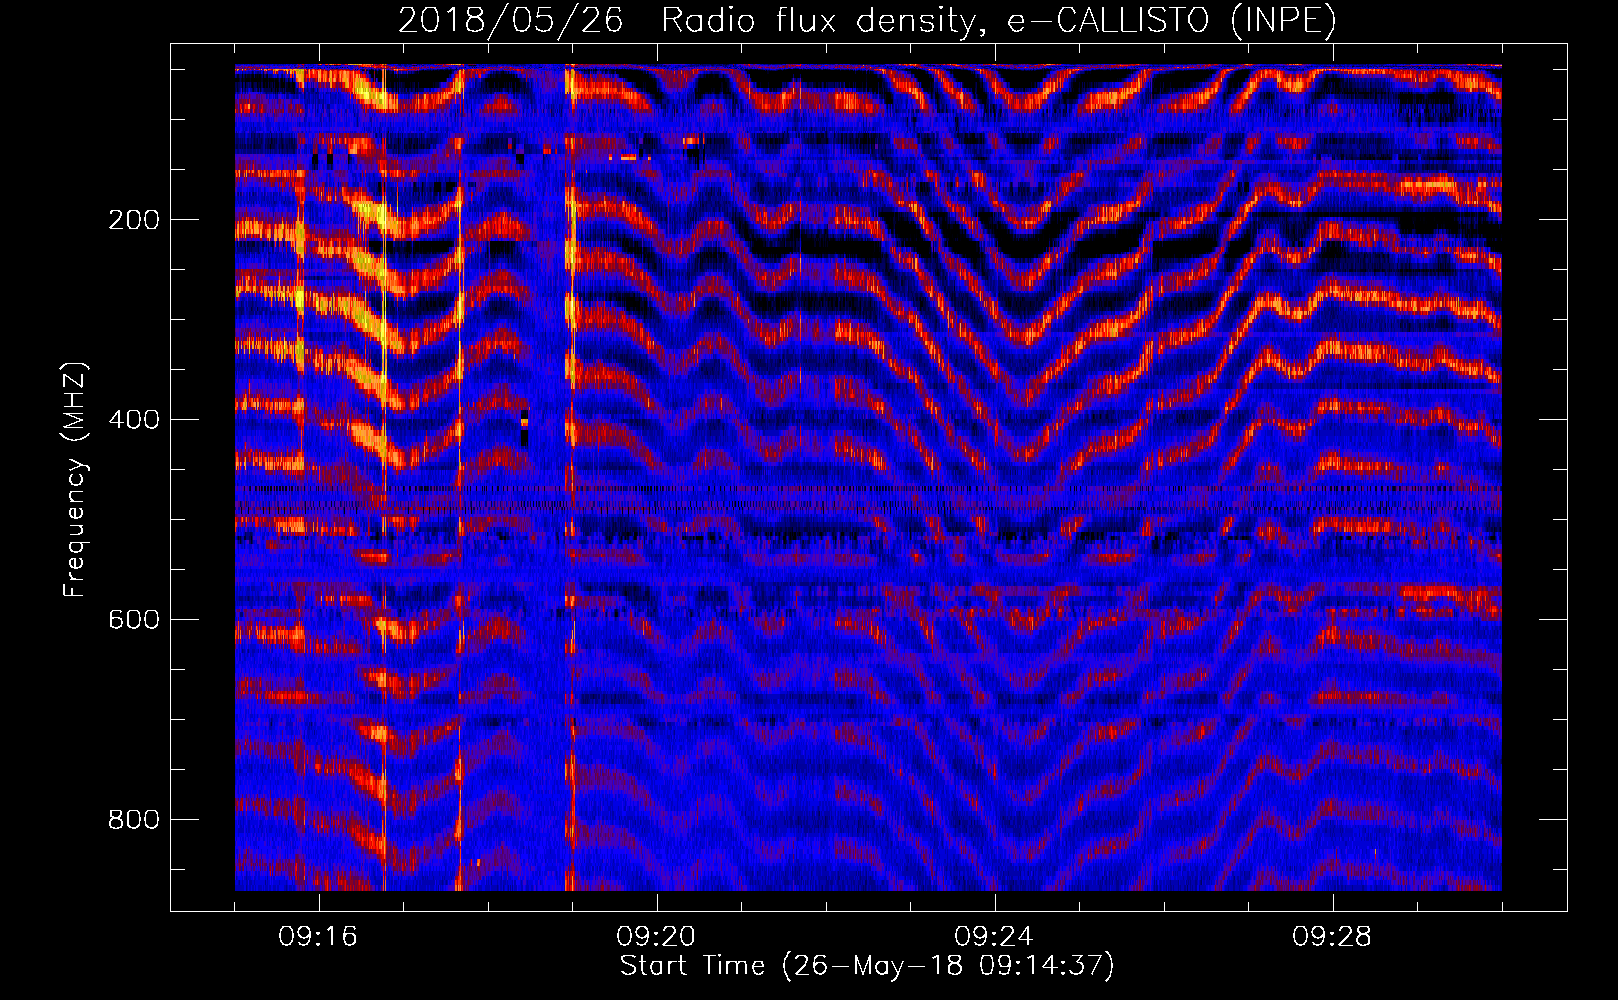The image size is (1618, 1000).
Task: Click the 600 frequency tick label
Action: point(134,620)
